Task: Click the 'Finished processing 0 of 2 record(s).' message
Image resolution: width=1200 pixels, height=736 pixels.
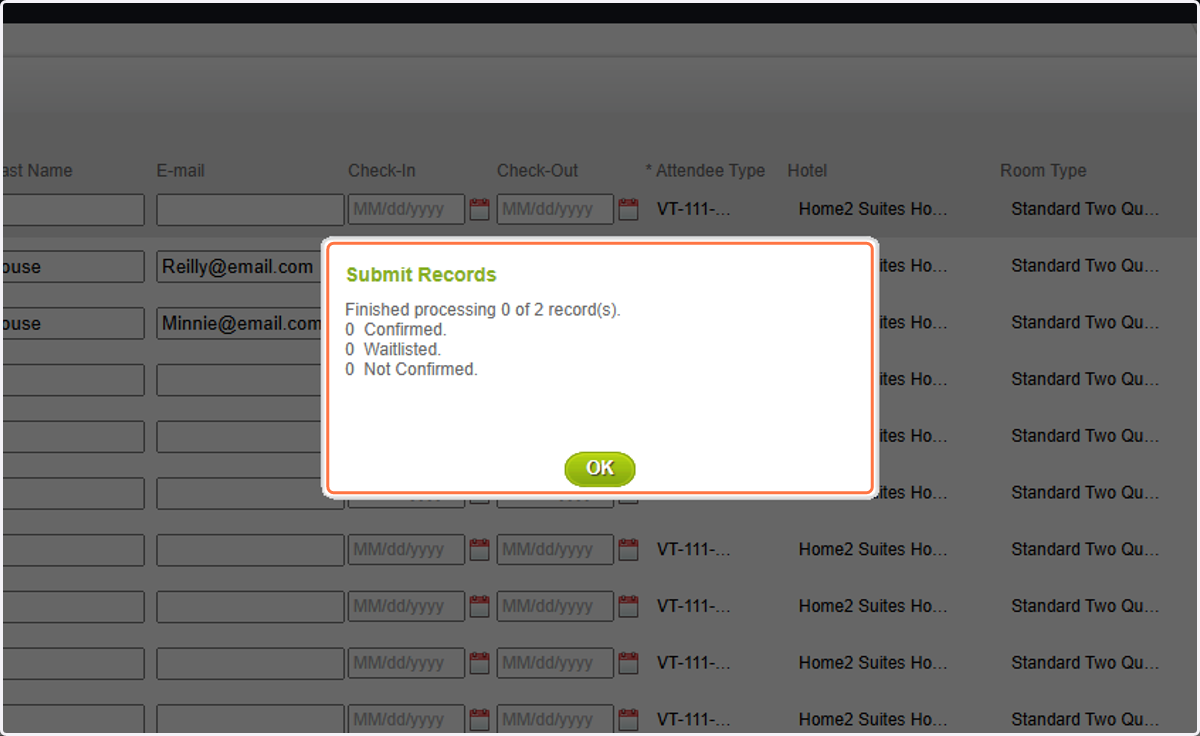Action: [483, 310]
